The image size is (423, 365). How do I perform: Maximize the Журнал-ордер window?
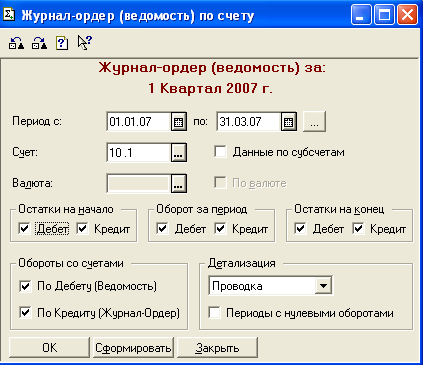pos(384,15)
